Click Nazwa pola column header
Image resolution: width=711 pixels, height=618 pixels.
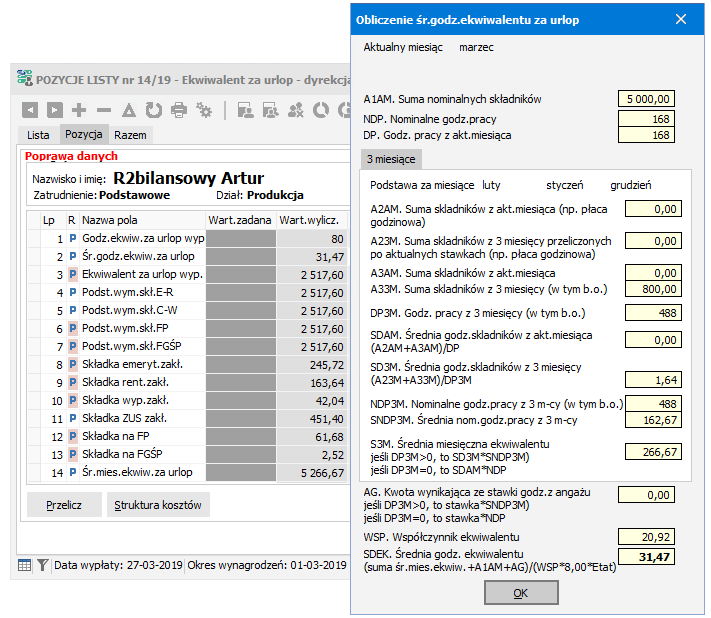click(142, 220)
